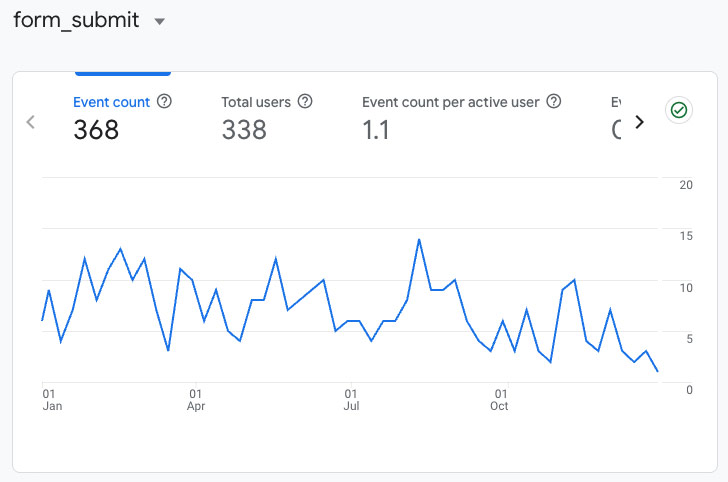
Task: Open help icon for Event count per active user
Action: (554, 101)
